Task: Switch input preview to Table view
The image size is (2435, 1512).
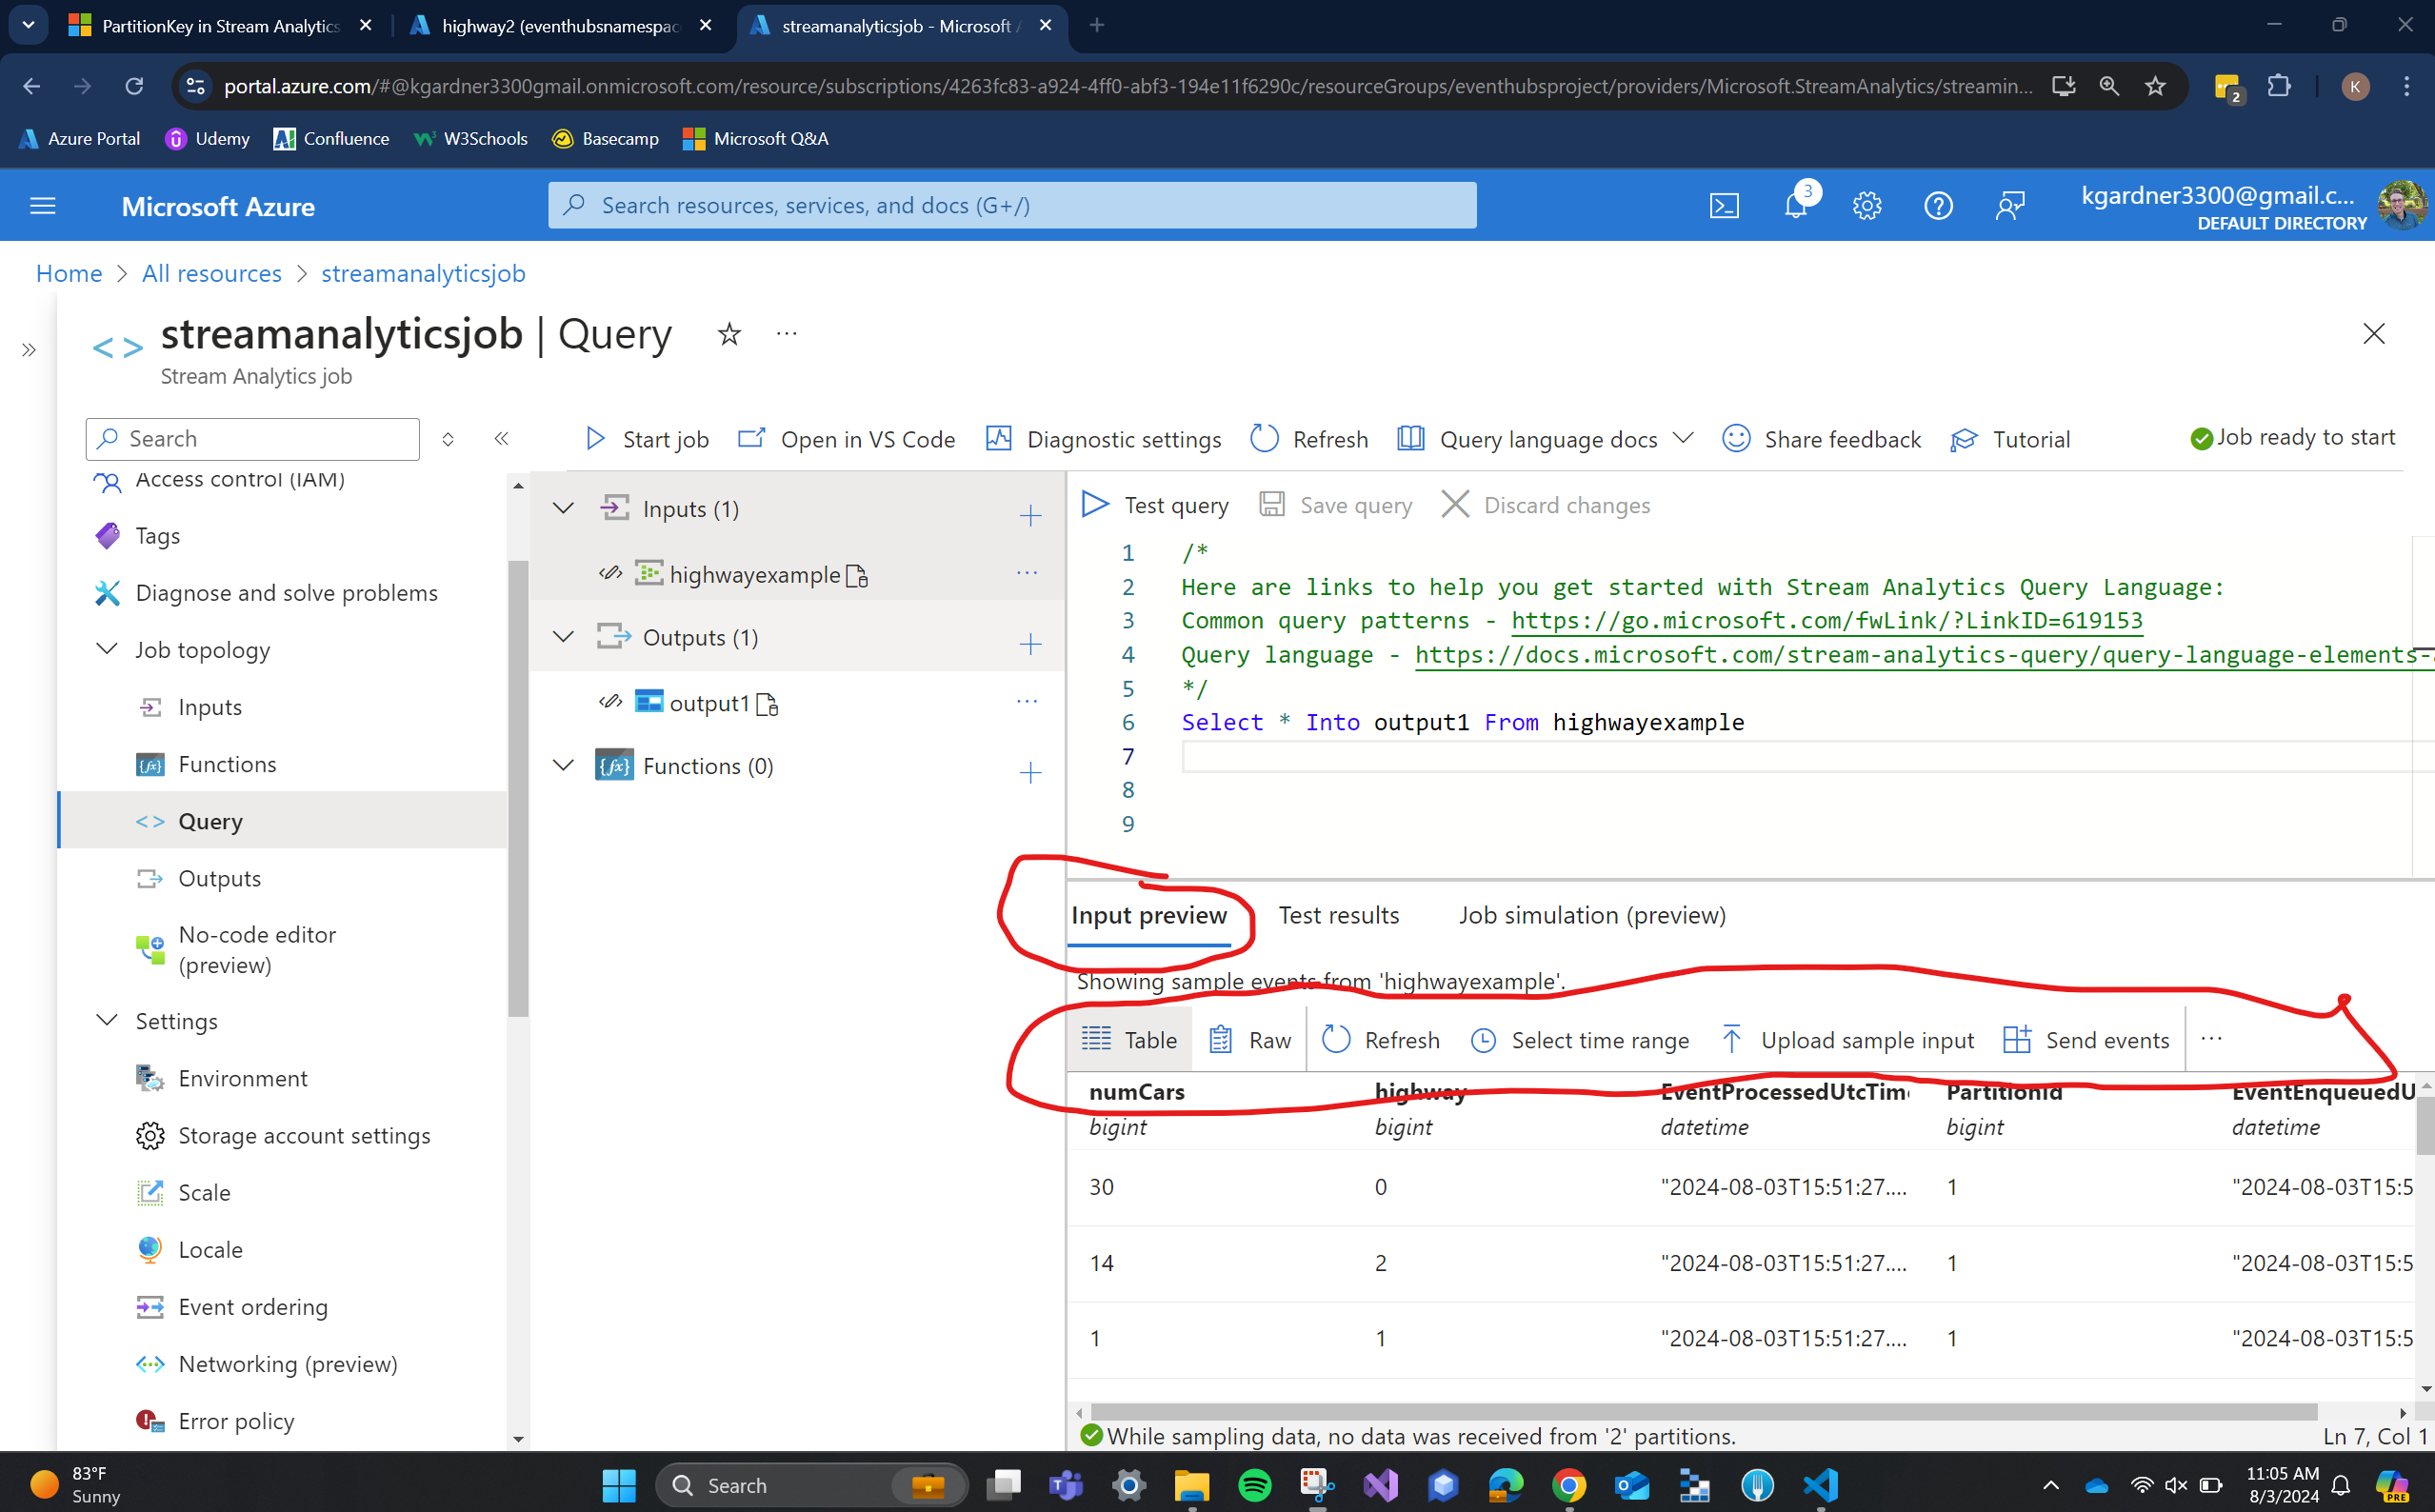Action: [1129, 1040]
